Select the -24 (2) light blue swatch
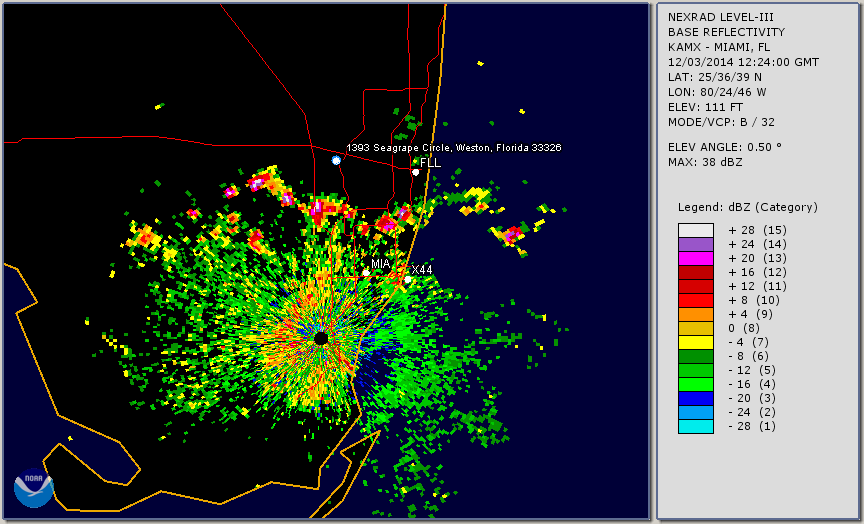 [x=695, y=413]
